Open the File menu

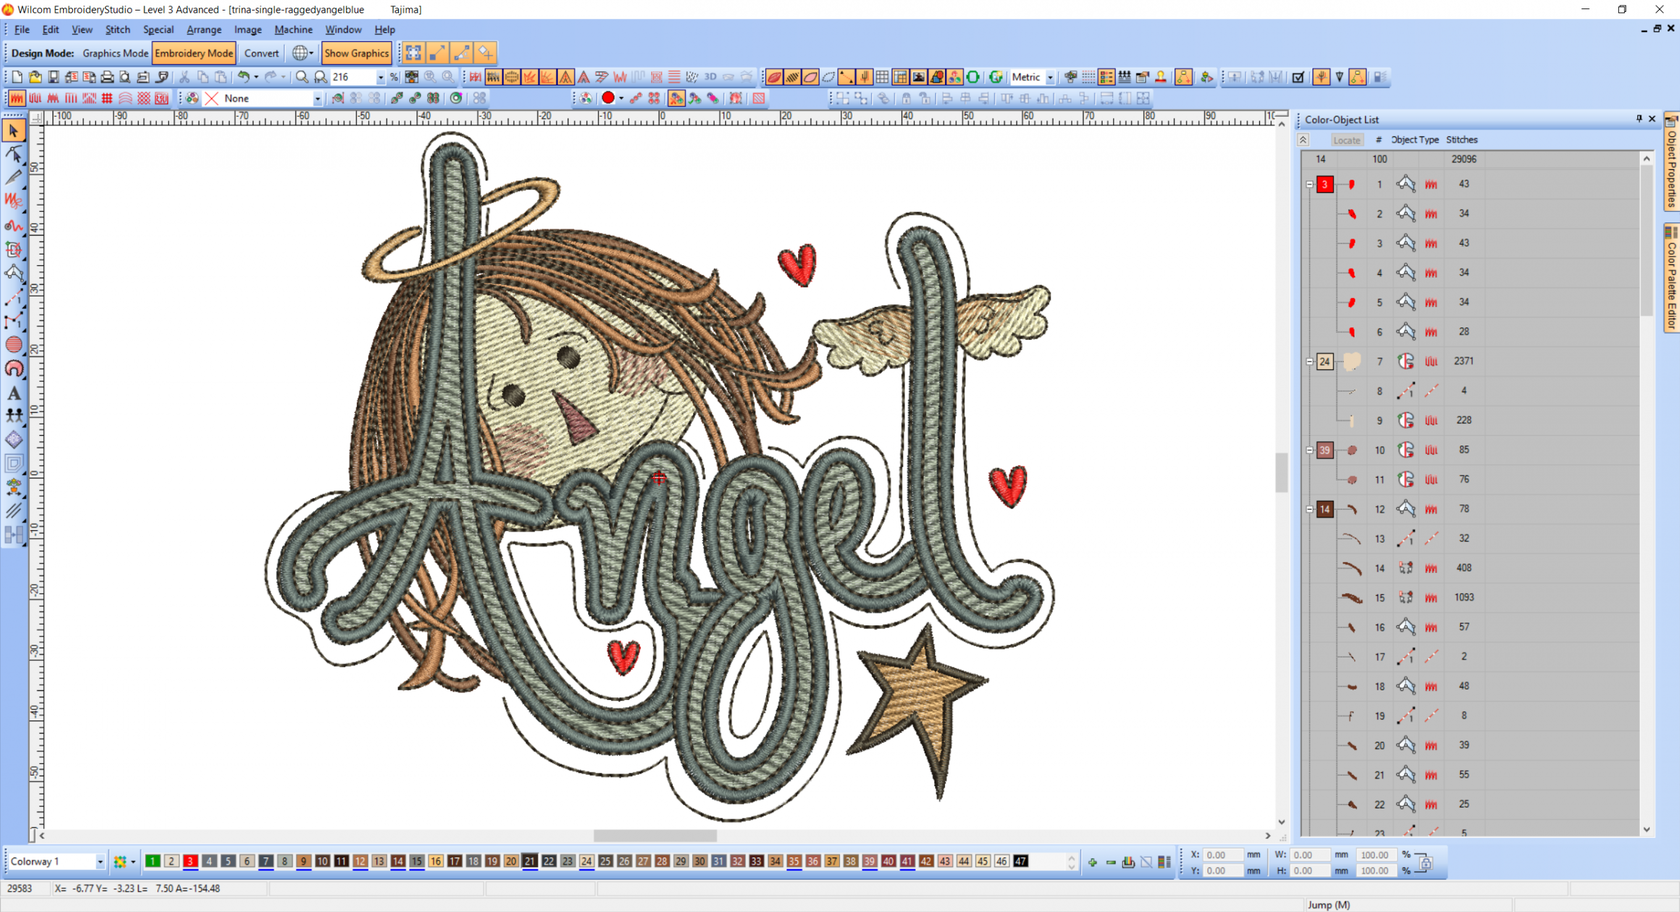pyautogui.click(x=22, y=30)
